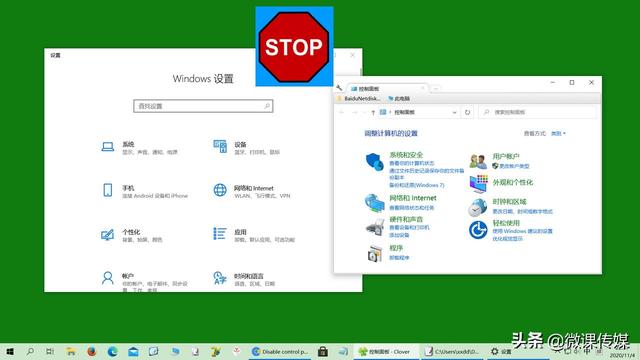Switch to 'Disable control p...' taskbar window

[x=280, y=351]
